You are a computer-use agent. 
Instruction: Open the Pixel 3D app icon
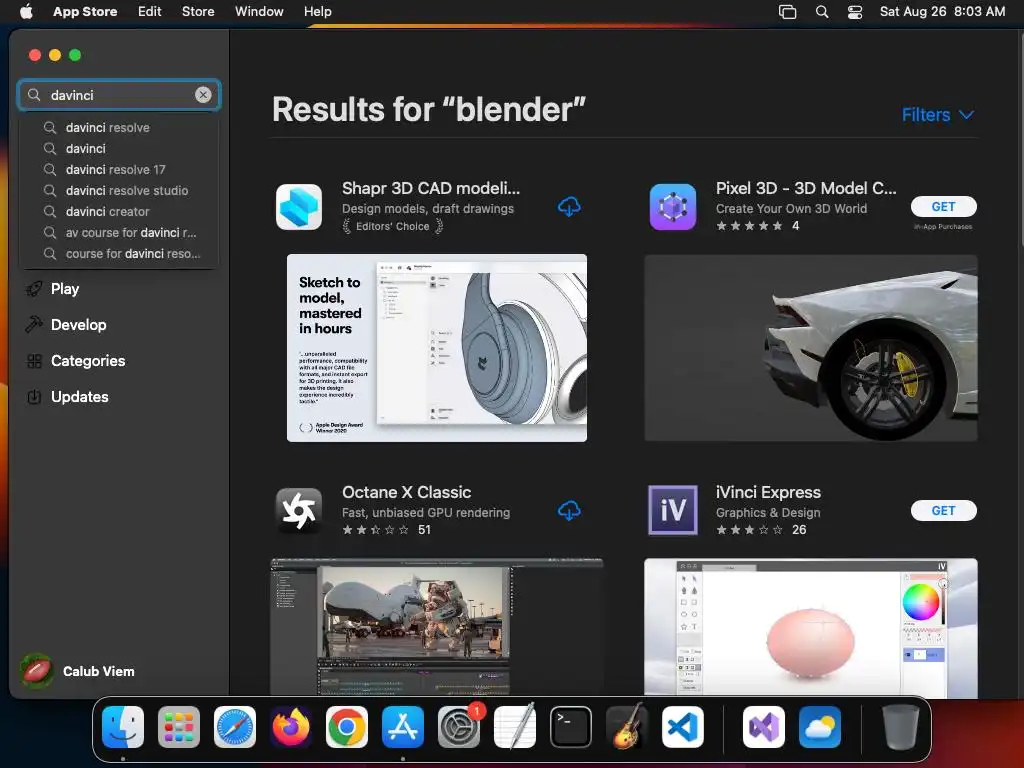[673, 207]
